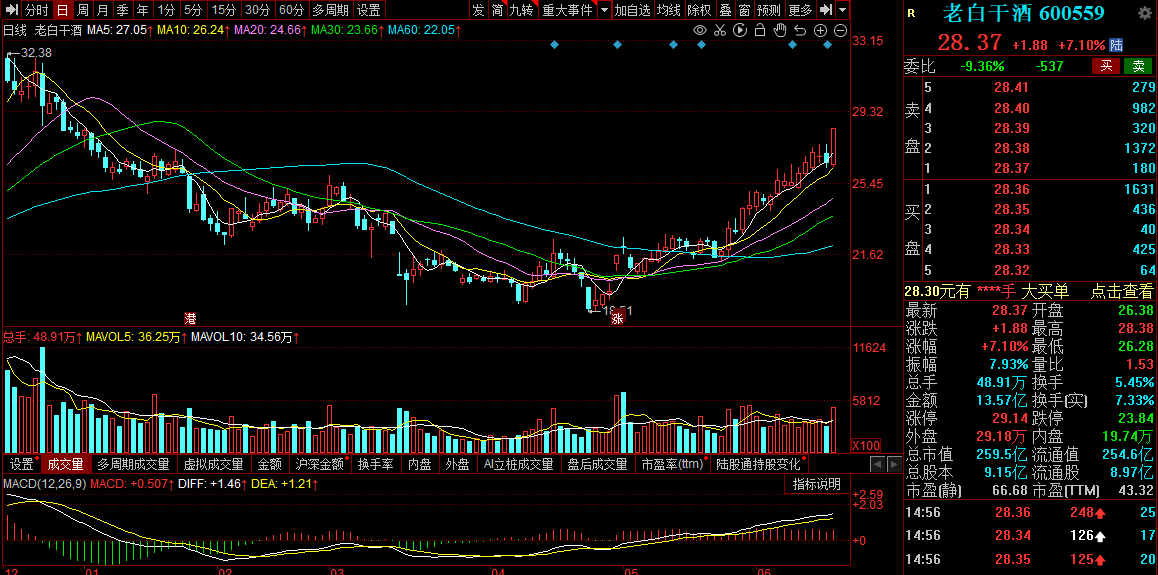1158x575 pixels.
Task: Open the dropdown arrow next to 重大事件
Action: (x=604, y=10)
